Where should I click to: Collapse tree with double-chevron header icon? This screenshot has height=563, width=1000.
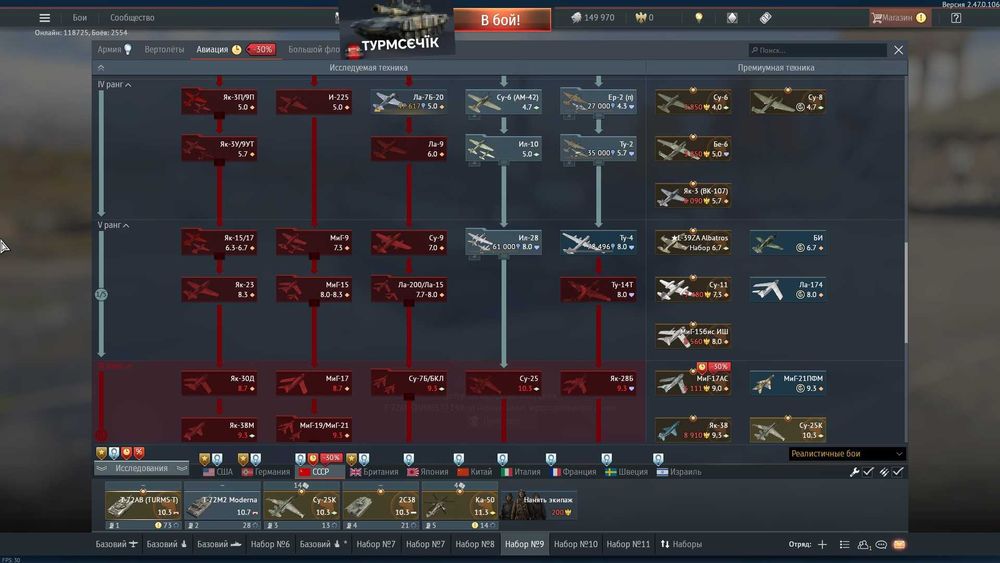point(101,68)
